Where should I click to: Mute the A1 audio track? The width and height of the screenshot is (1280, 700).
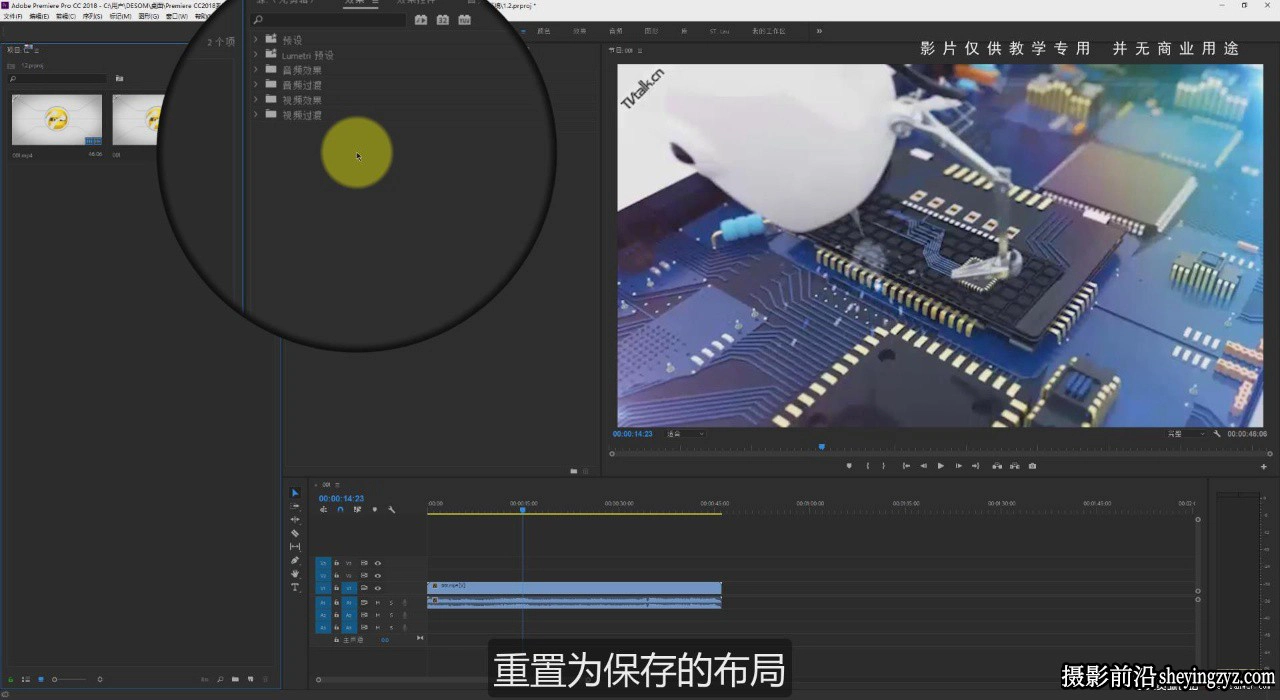coord(378,603)
